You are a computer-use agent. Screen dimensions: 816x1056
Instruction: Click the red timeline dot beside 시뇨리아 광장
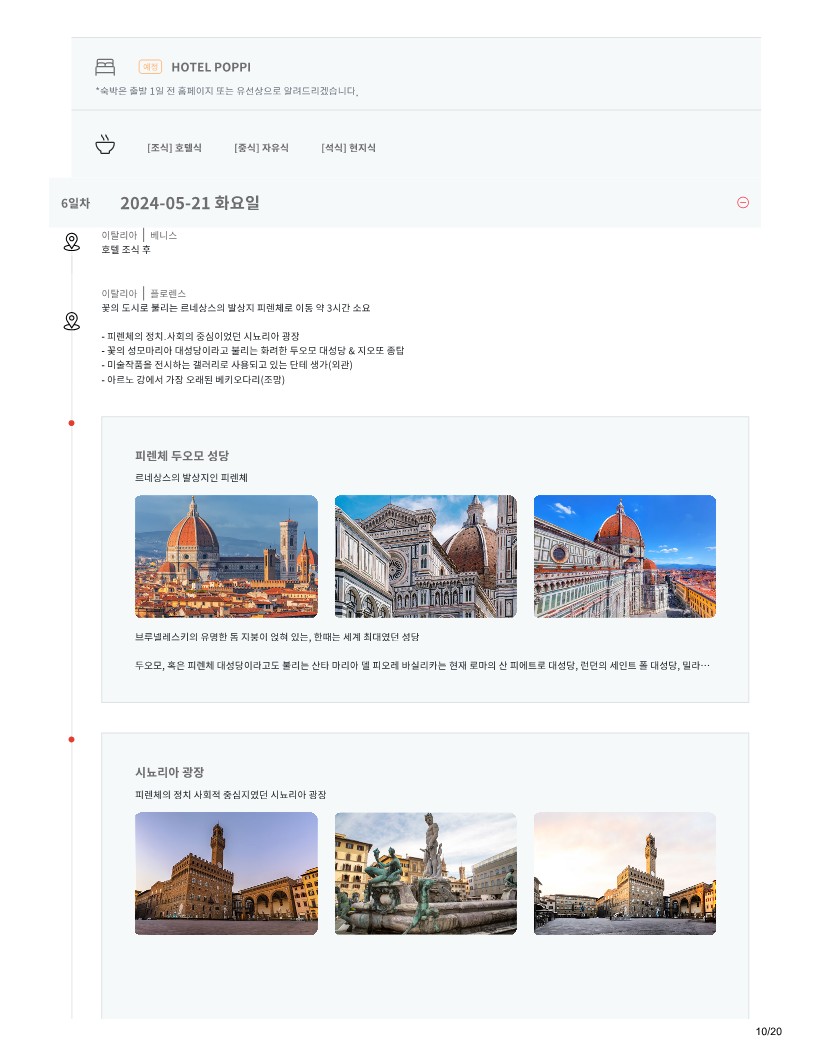pos(71,739)
